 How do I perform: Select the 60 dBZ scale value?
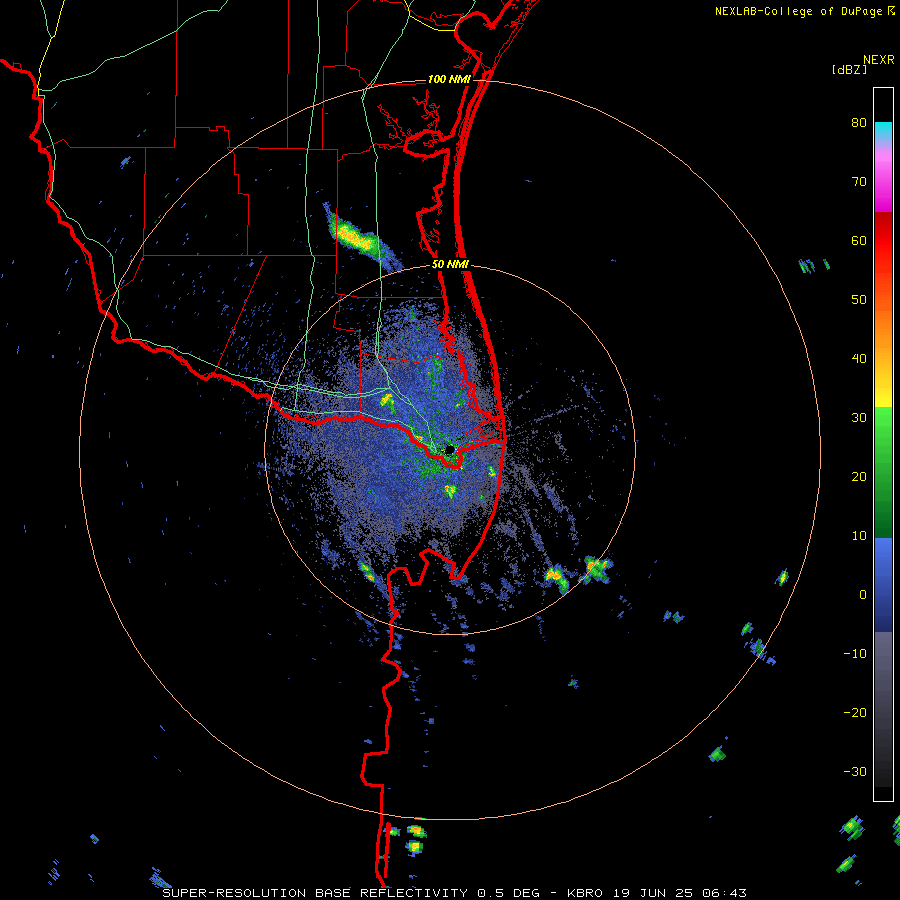[859, 240]
